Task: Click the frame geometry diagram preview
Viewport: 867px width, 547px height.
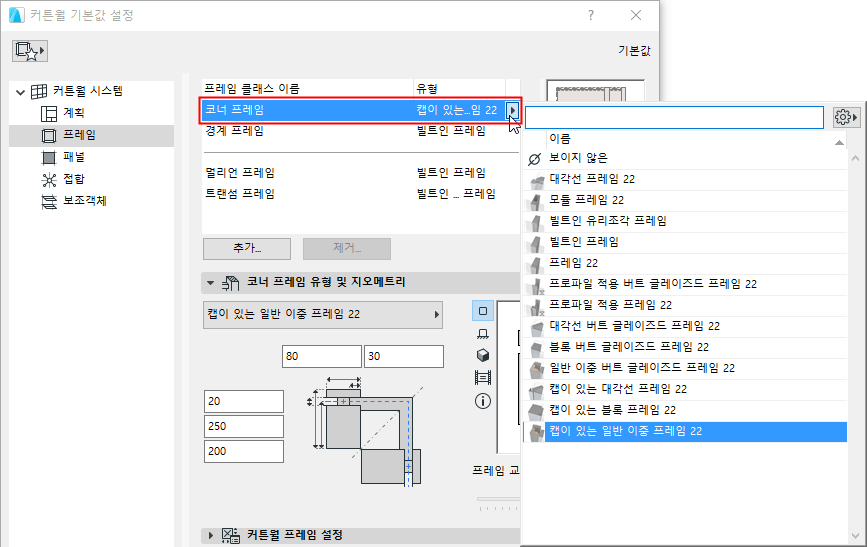Action: pos(366,432)
